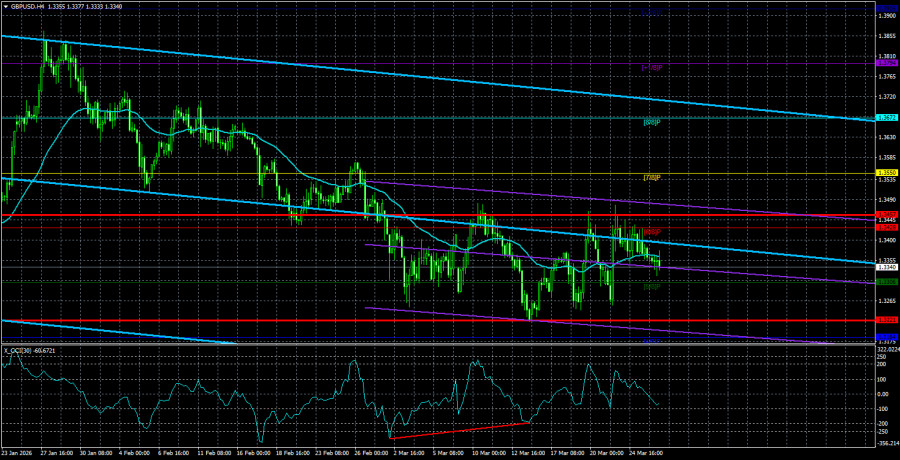Select the yellow 1.3550 price tag
The height and width of the screenshot is (460, 900).
[x=886, y=173]
